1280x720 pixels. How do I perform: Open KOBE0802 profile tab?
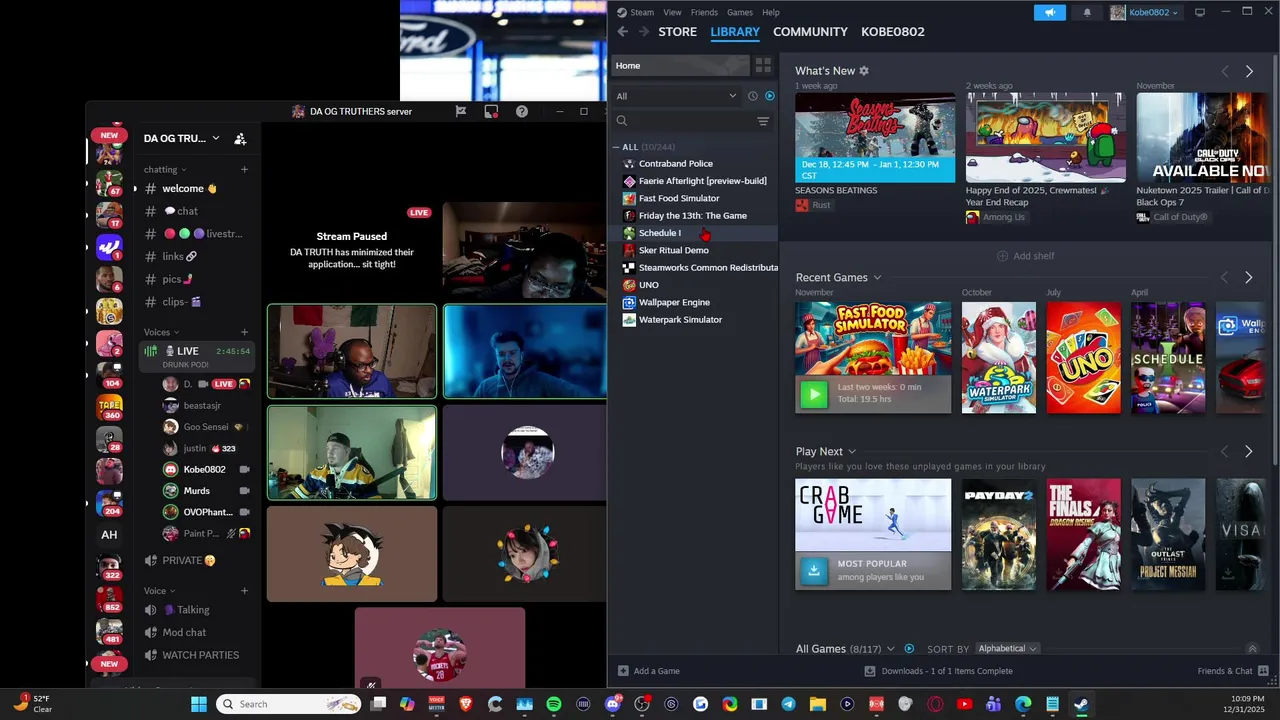[893, 32]
